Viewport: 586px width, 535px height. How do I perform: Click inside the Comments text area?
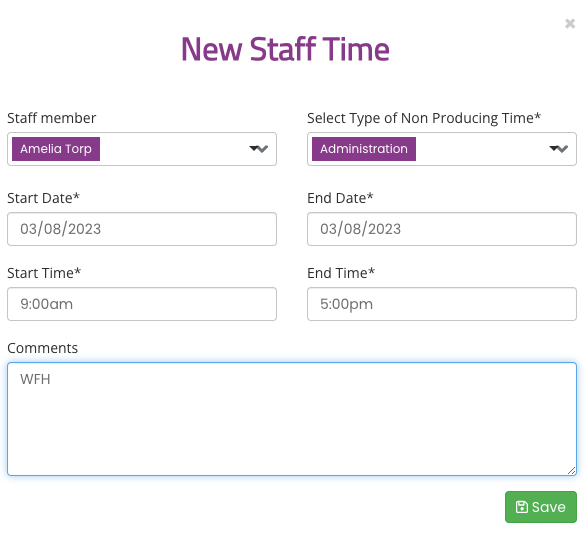click(x=292, y=419)
